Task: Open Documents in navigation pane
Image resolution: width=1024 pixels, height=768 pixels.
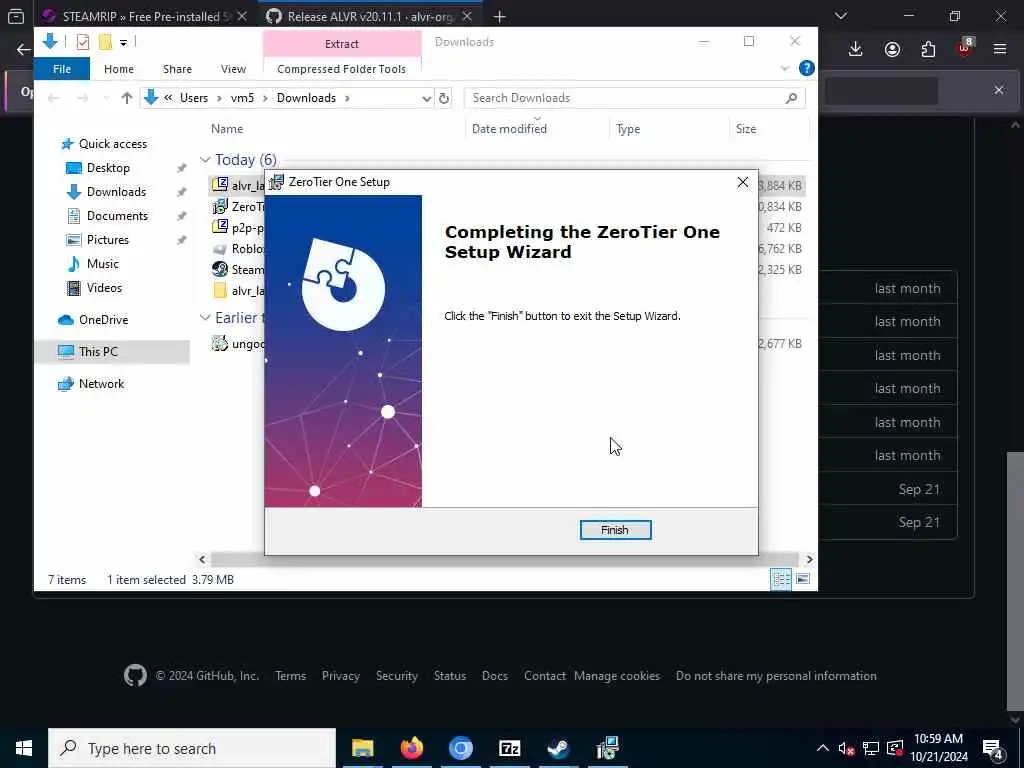Action: [x=117, y=216]
